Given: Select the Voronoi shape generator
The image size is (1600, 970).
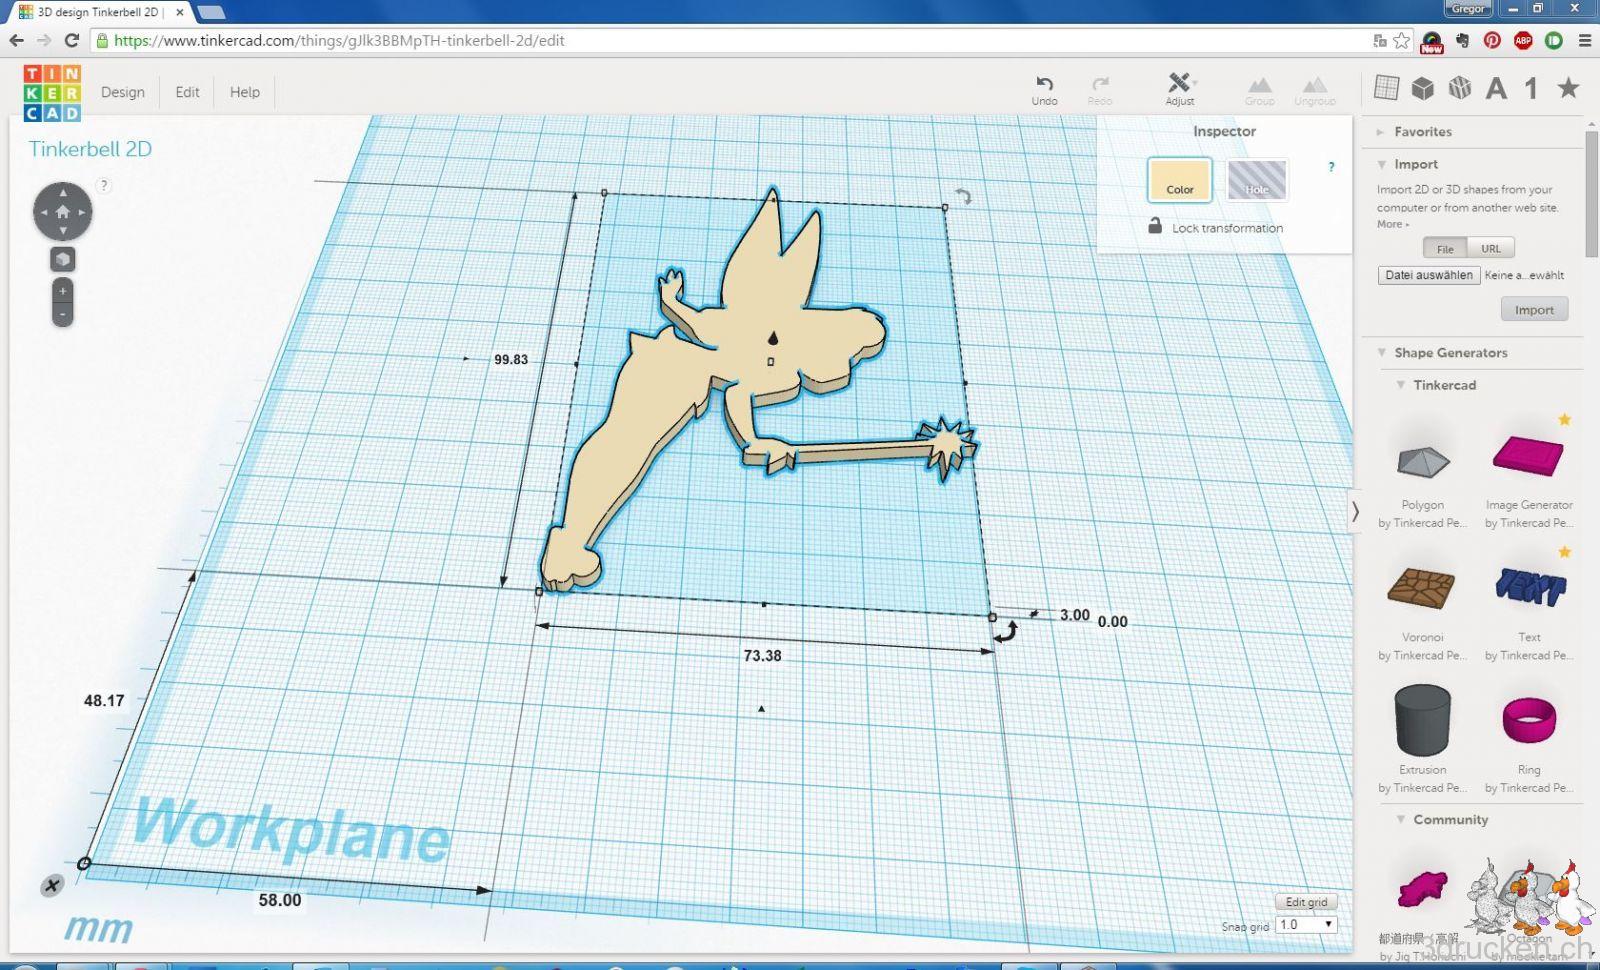Looking at the screenshot, I should coord(1422,590).
